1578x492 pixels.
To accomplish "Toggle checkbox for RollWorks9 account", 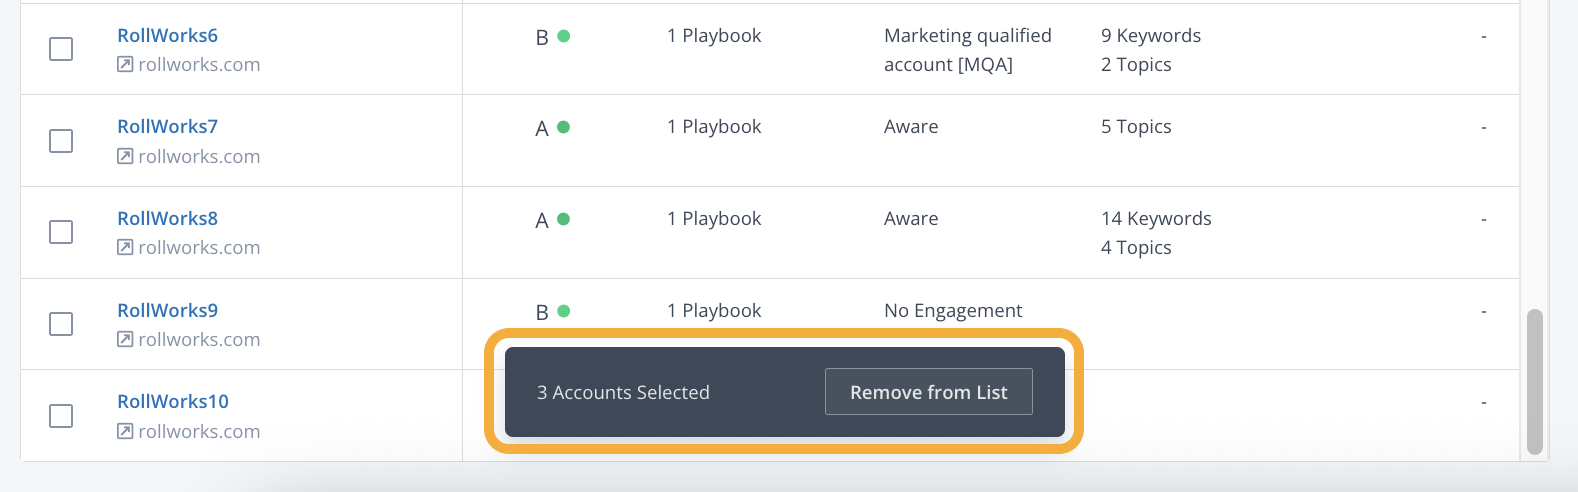I will pos(61,324).
